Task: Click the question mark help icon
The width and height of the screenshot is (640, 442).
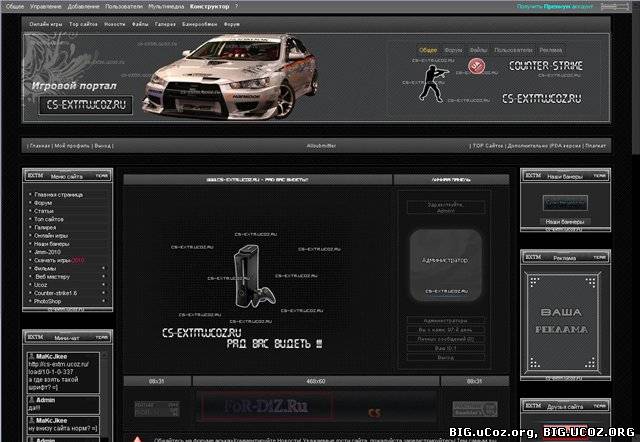Action: [236, 7]
